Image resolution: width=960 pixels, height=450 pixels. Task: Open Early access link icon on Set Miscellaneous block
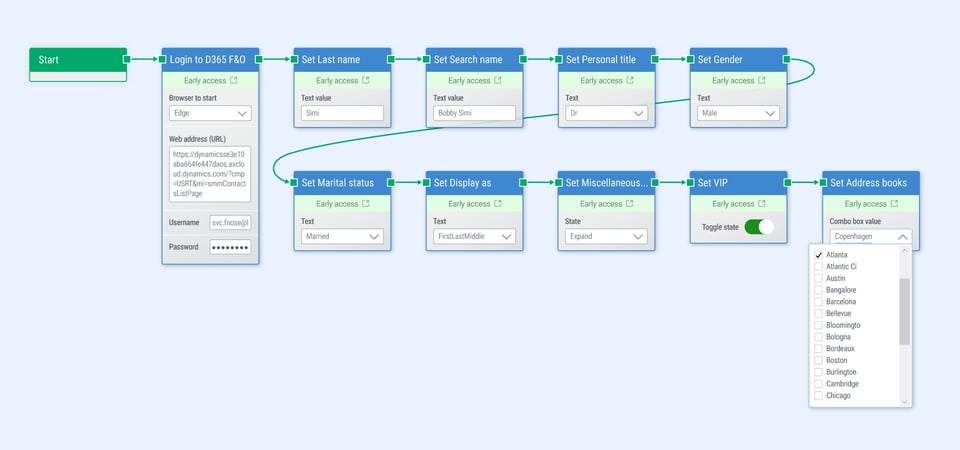(630, 203)
